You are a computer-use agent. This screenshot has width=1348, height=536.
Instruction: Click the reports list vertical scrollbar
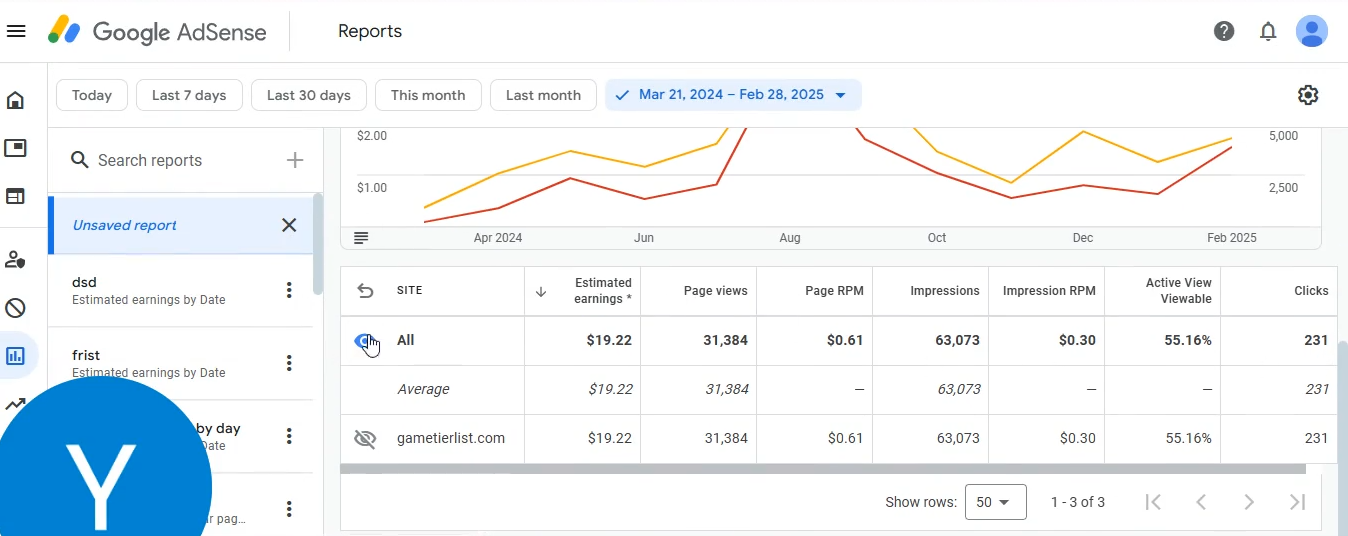(318, 244)
